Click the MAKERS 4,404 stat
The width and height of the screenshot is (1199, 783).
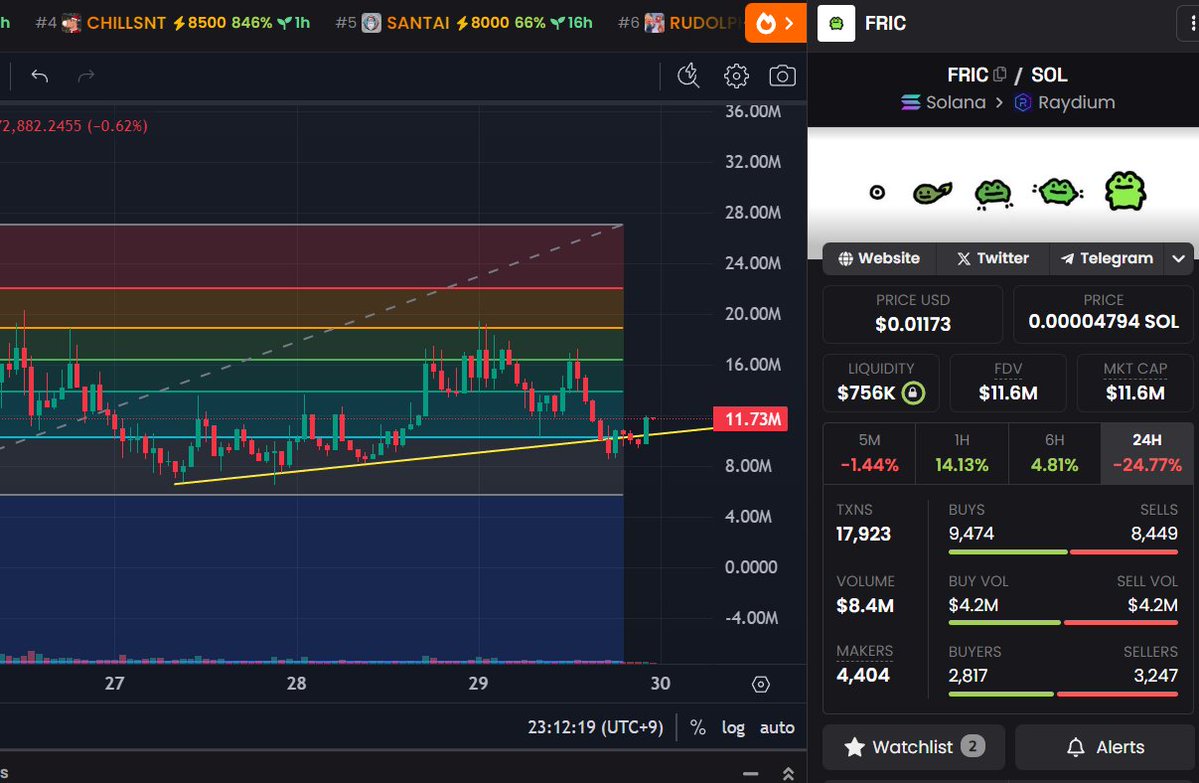coord(864,664)
